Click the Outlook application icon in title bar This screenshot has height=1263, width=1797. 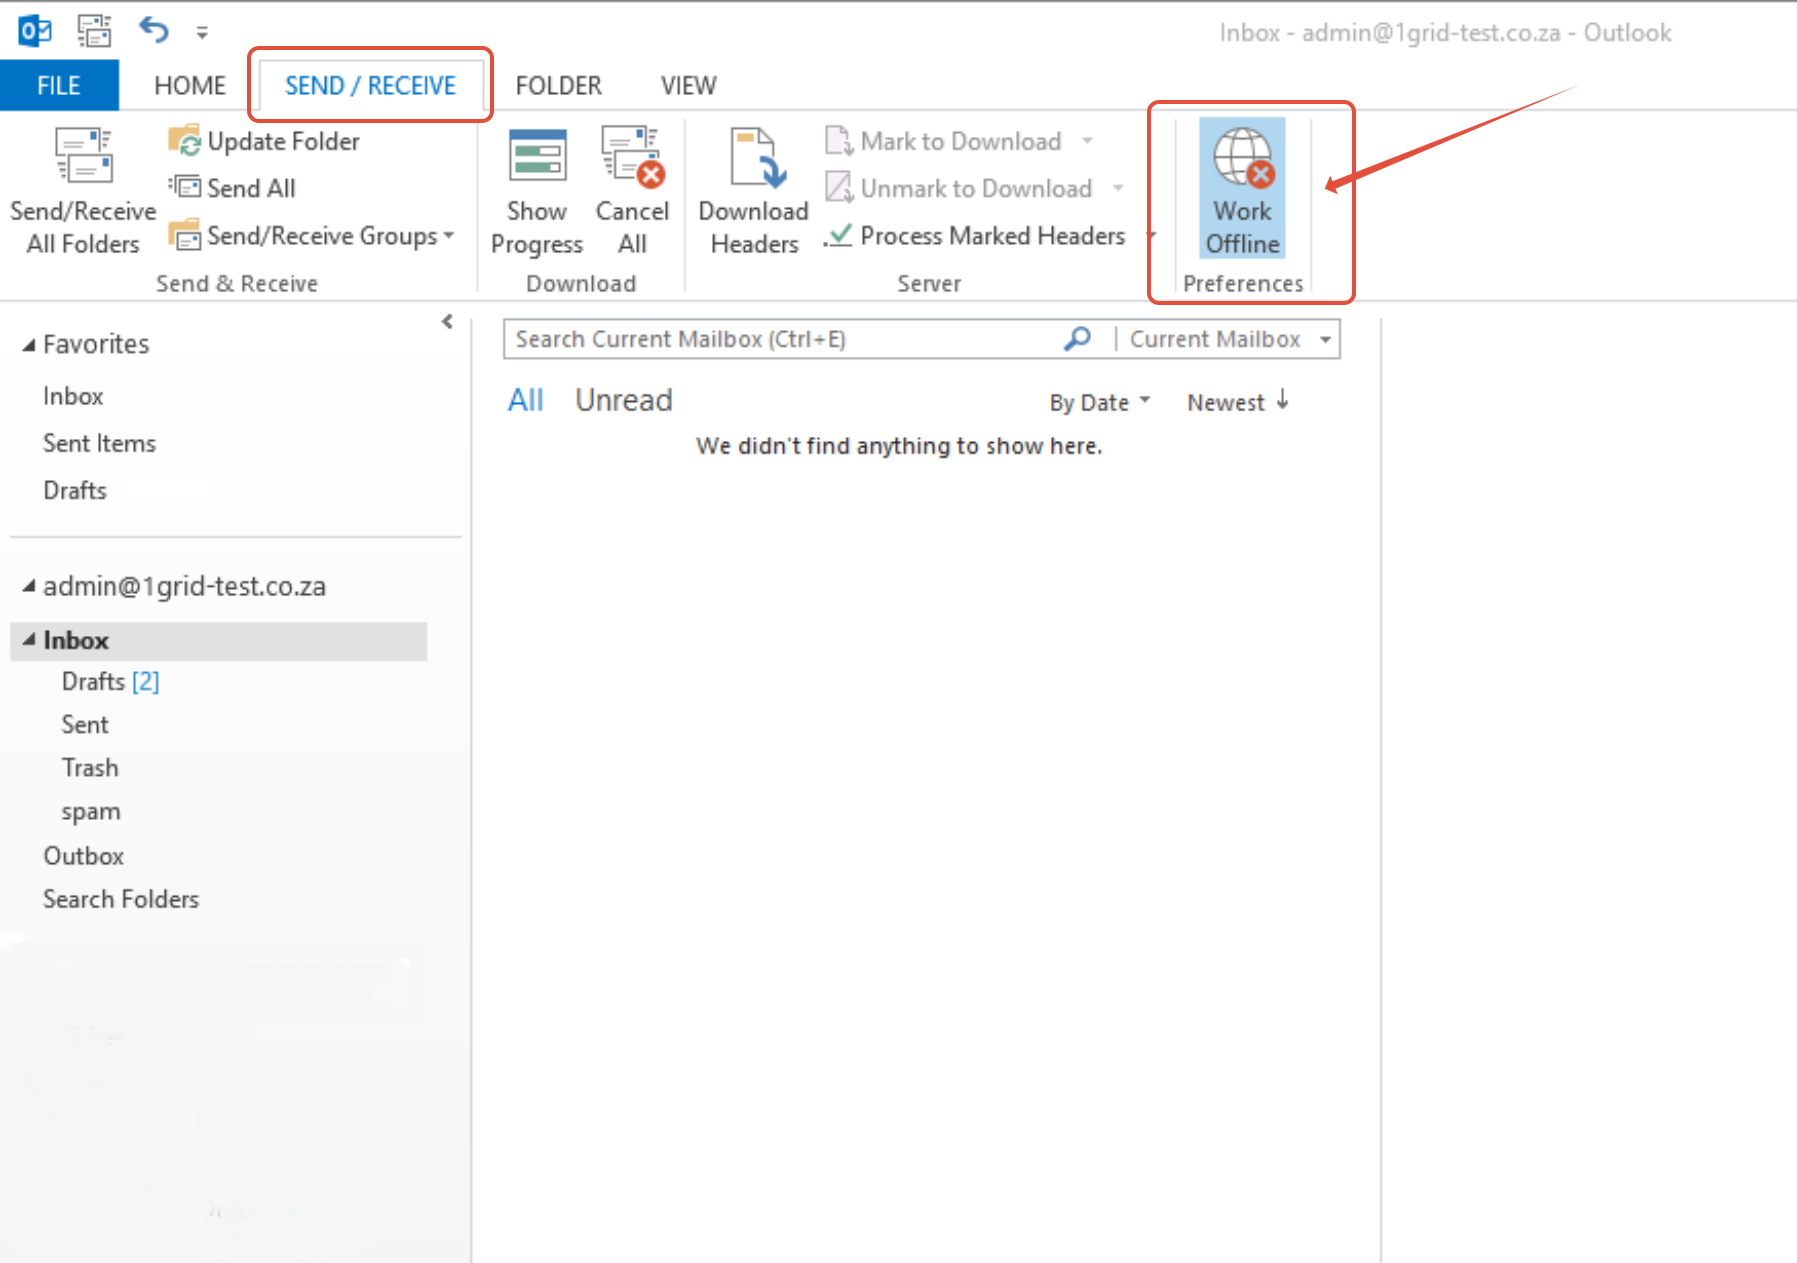pos(35,31)
